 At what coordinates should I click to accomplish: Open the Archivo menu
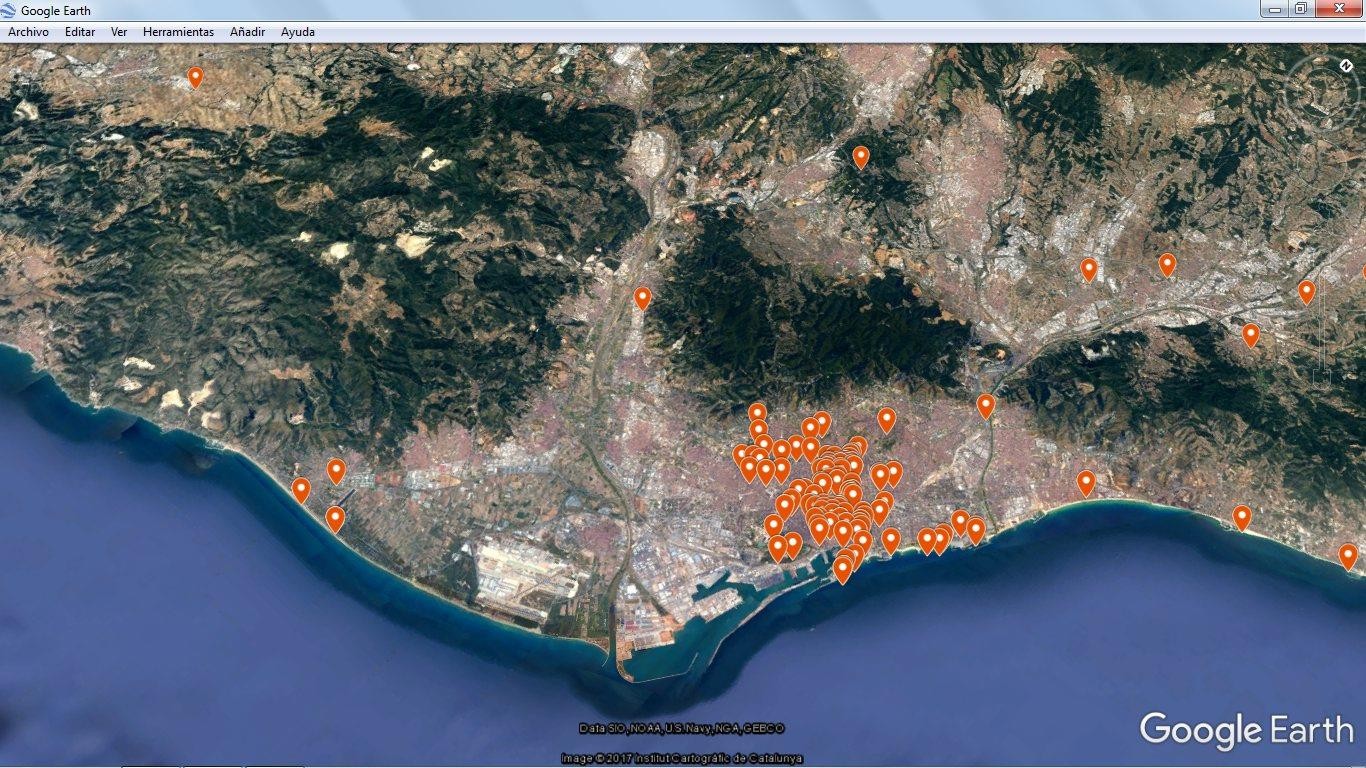(28, 32)
